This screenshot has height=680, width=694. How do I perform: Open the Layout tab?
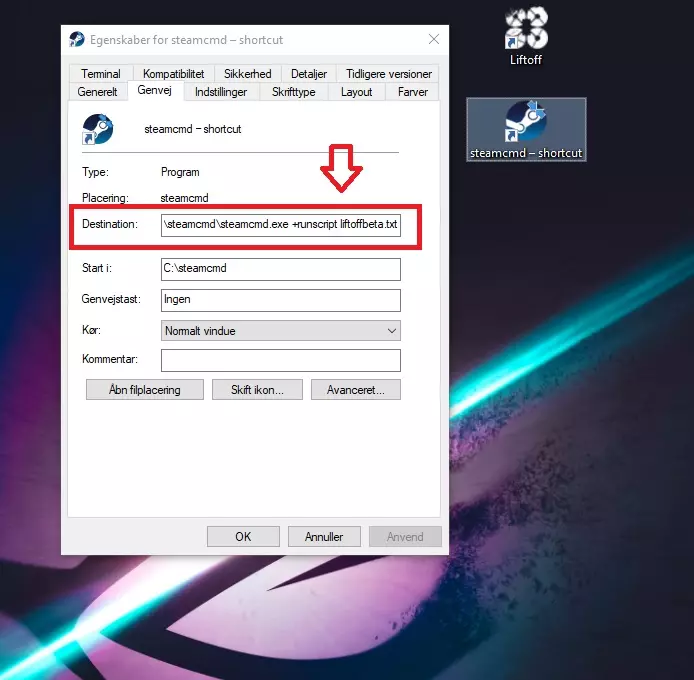(356, 92)
